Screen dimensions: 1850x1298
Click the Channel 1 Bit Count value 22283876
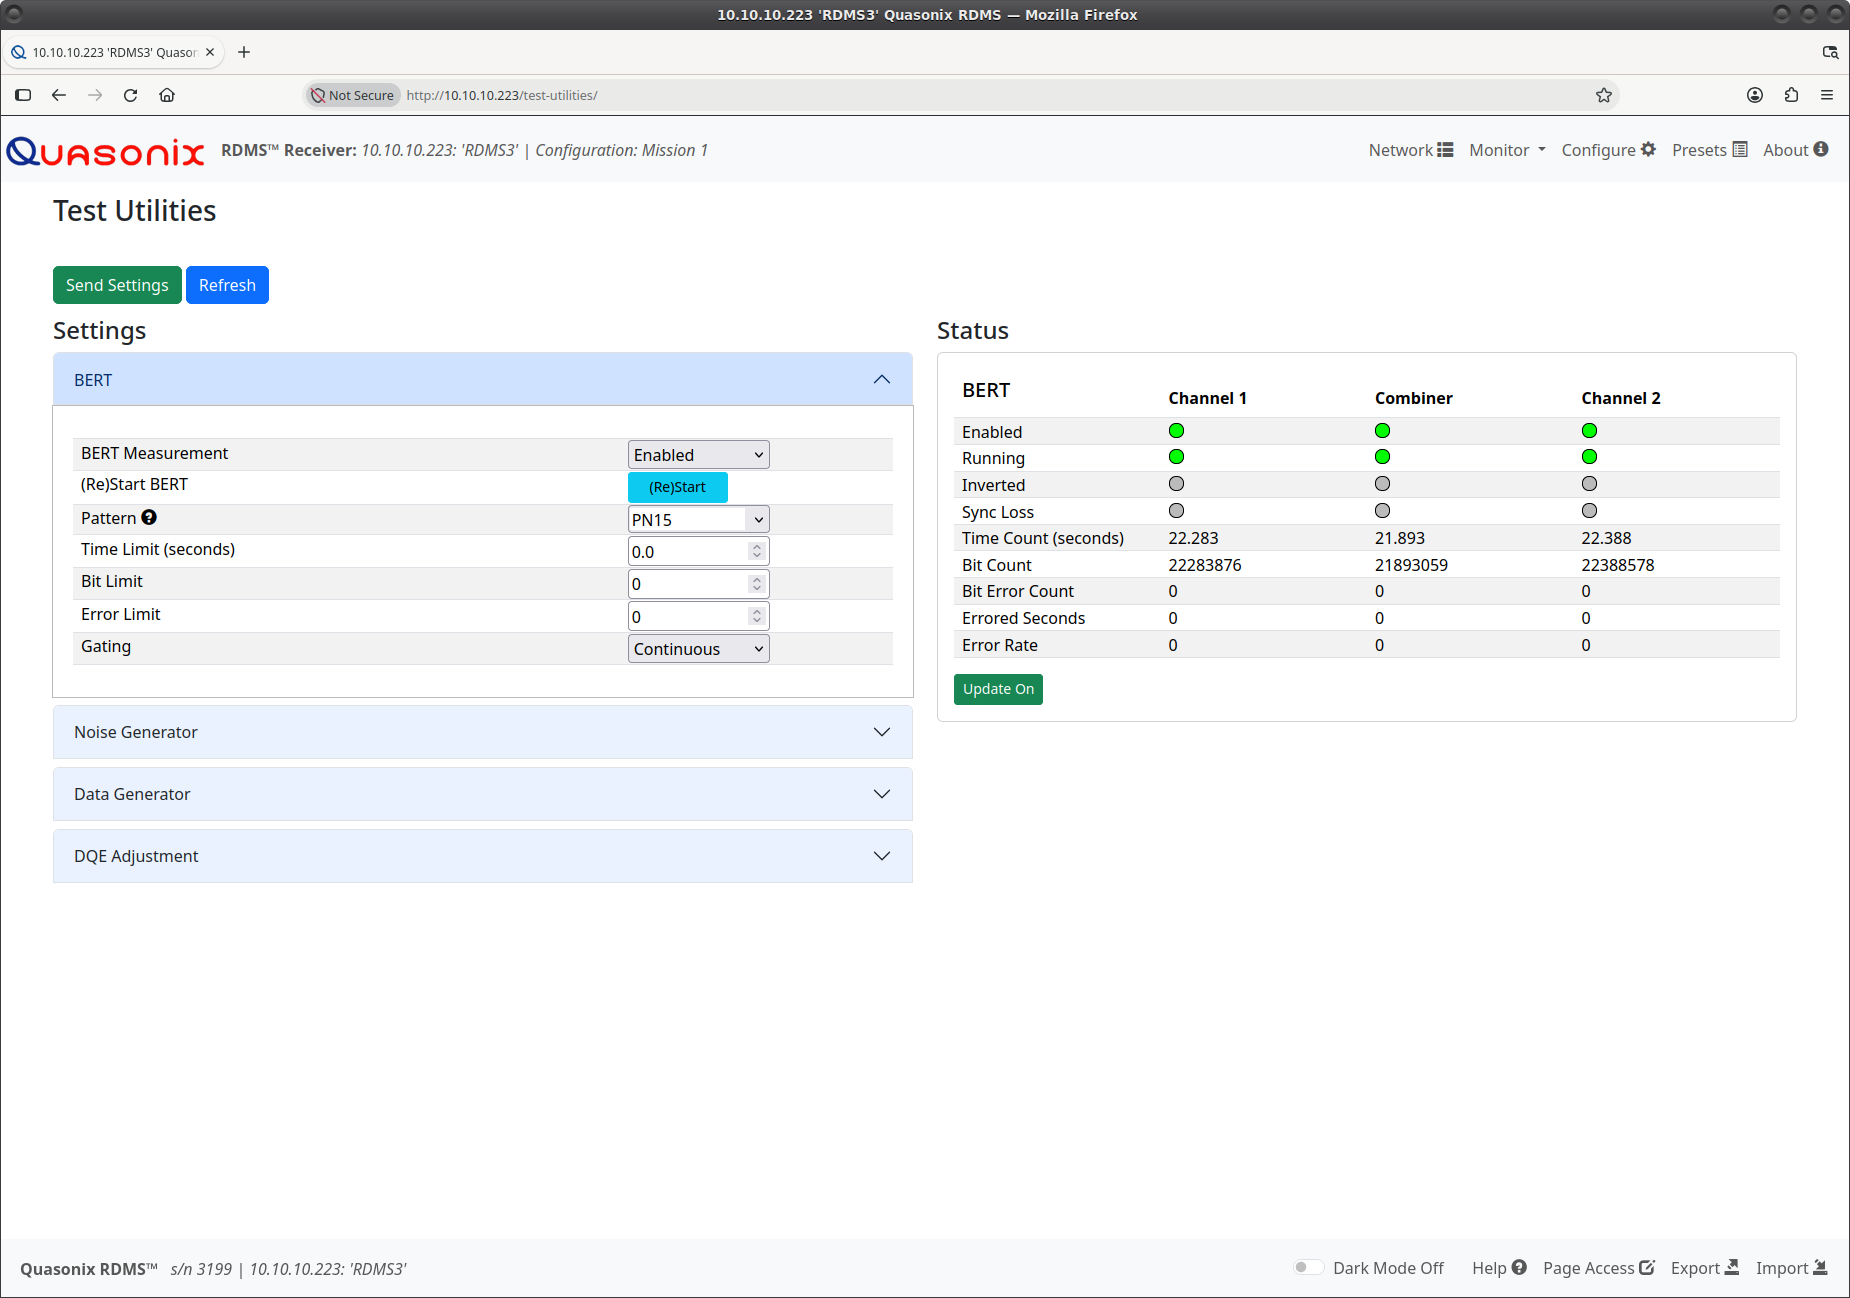pos(1205,565)
